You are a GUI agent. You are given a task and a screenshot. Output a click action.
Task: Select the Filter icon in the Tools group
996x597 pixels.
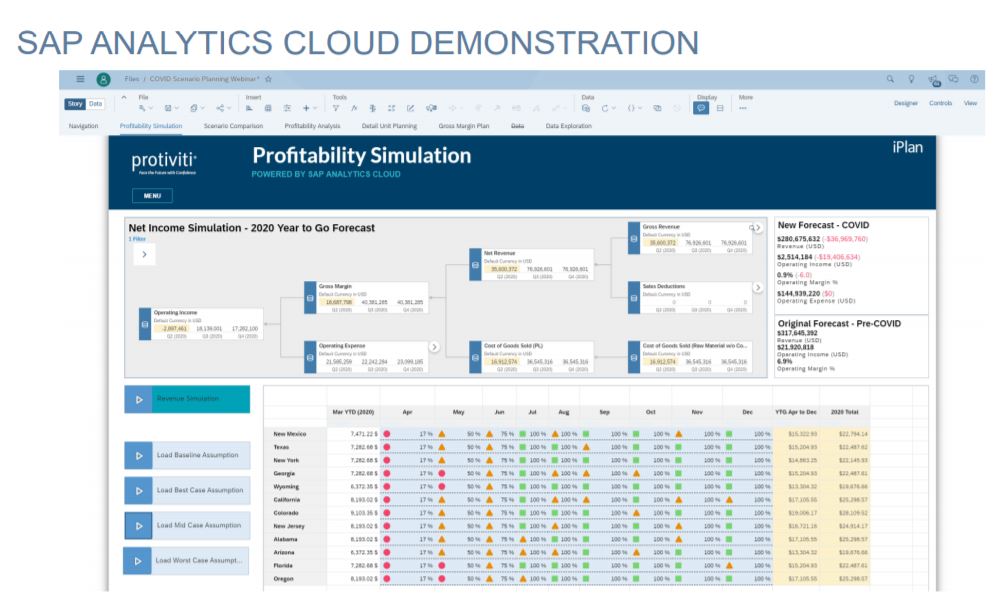[334, 109]
